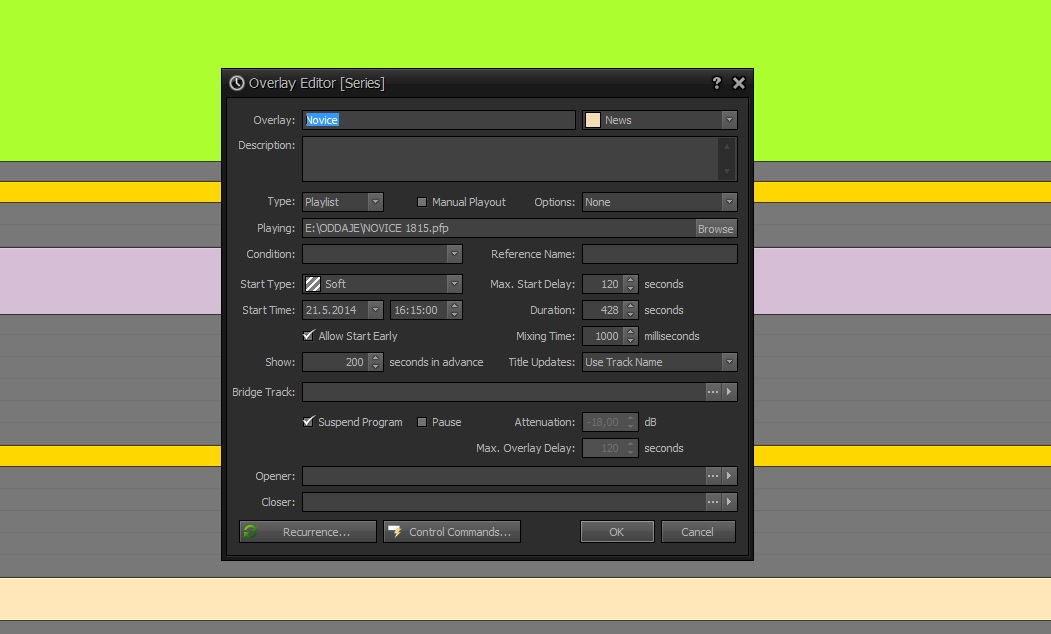The image size is (1051, 634).
Task: Click the Reference Name field
Action: point(660,254)
